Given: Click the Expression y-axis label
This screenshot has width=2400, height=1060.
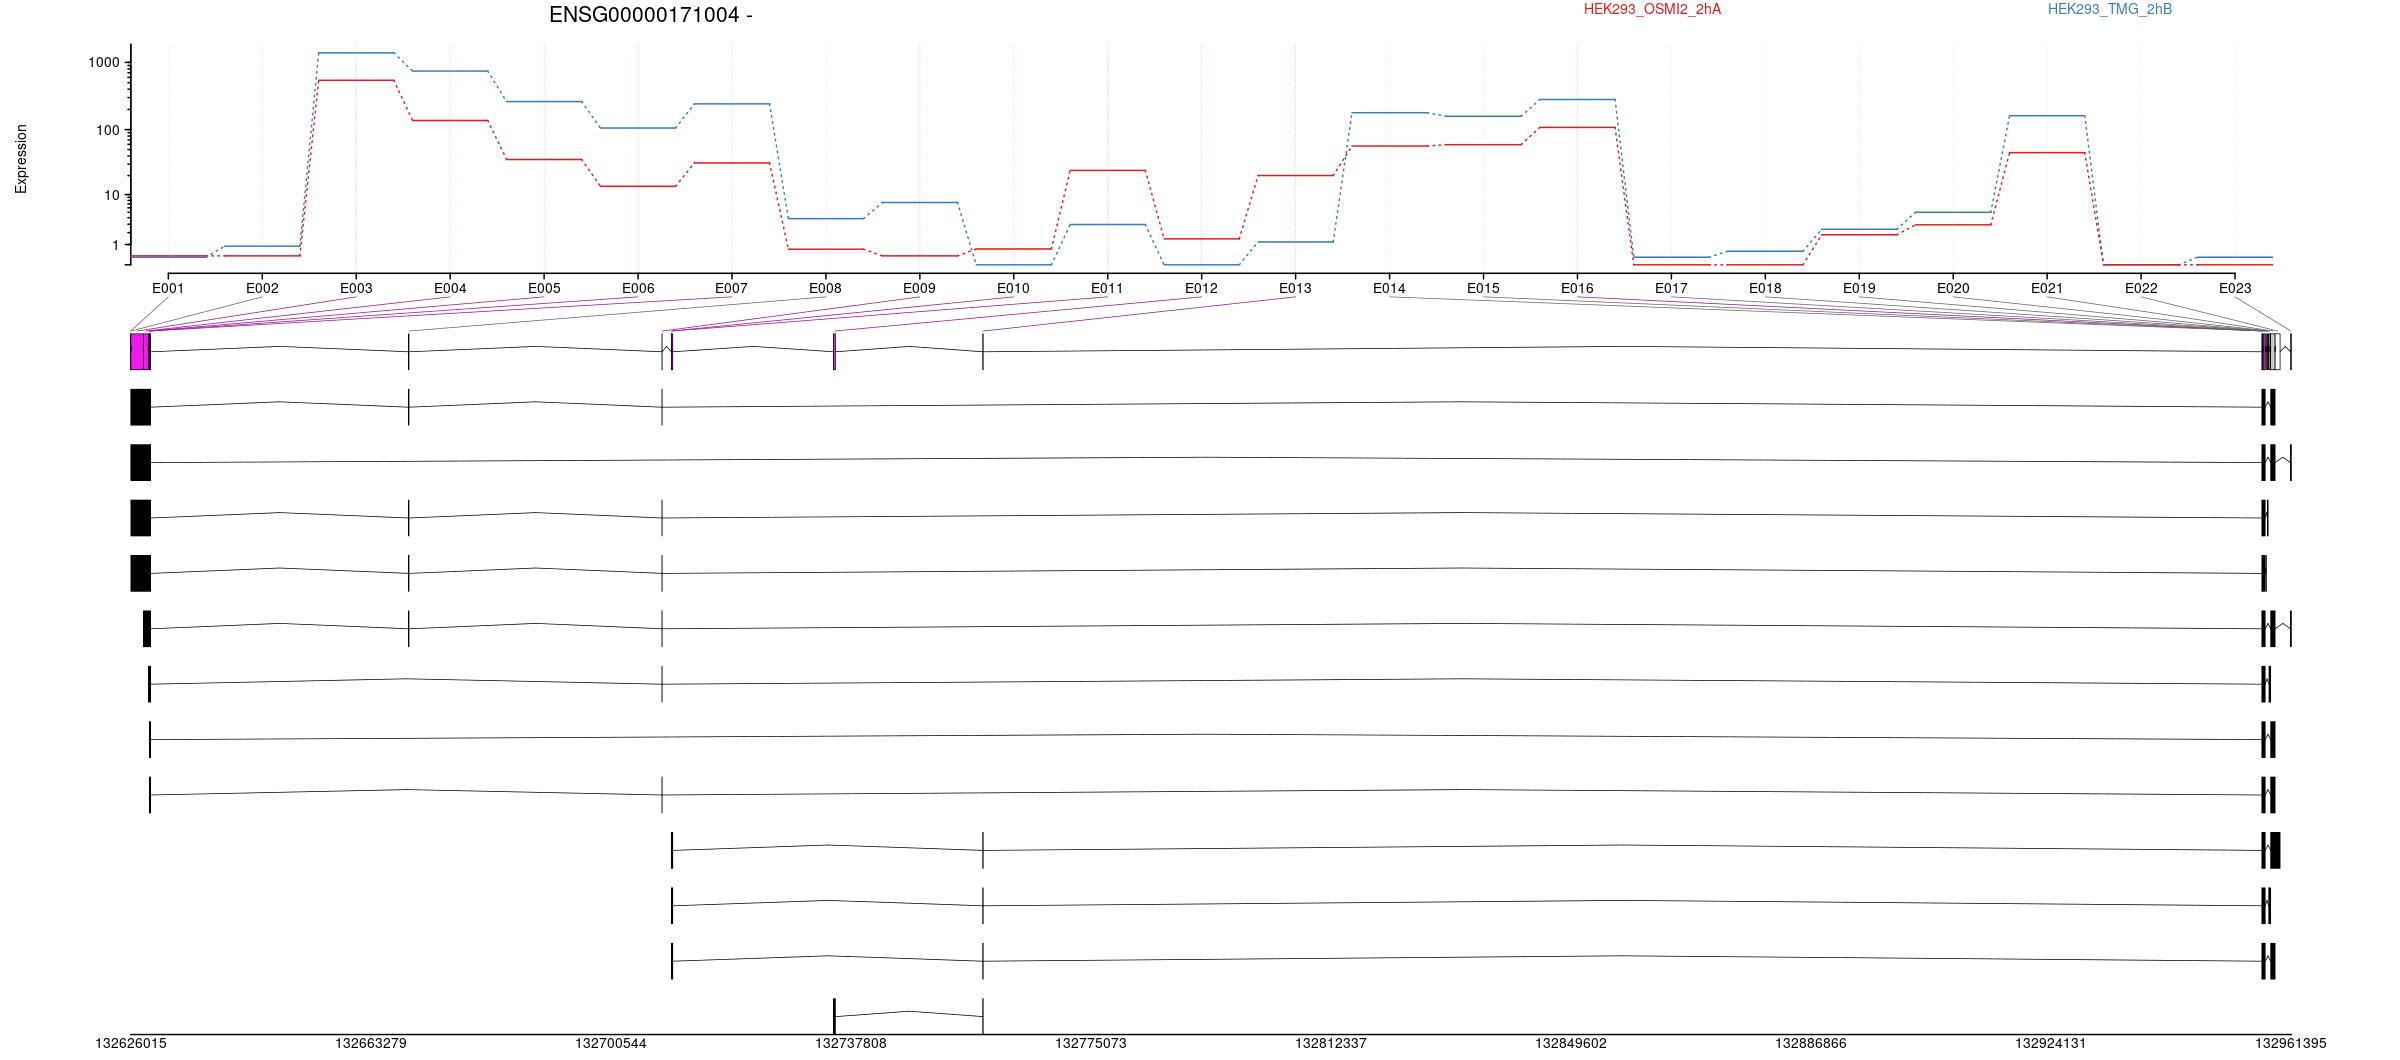Looking at the screenshot, I should tap(21, 159).
